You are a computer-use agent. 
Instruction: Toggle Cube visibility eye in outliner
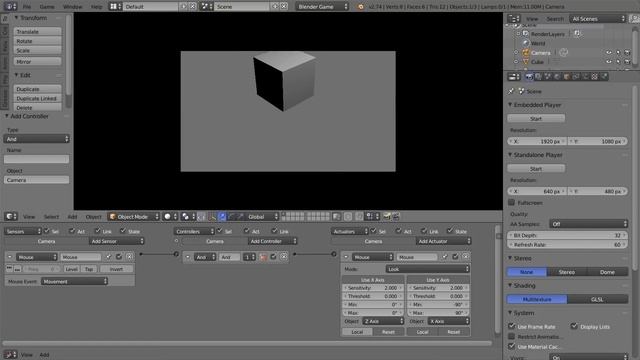609,62
